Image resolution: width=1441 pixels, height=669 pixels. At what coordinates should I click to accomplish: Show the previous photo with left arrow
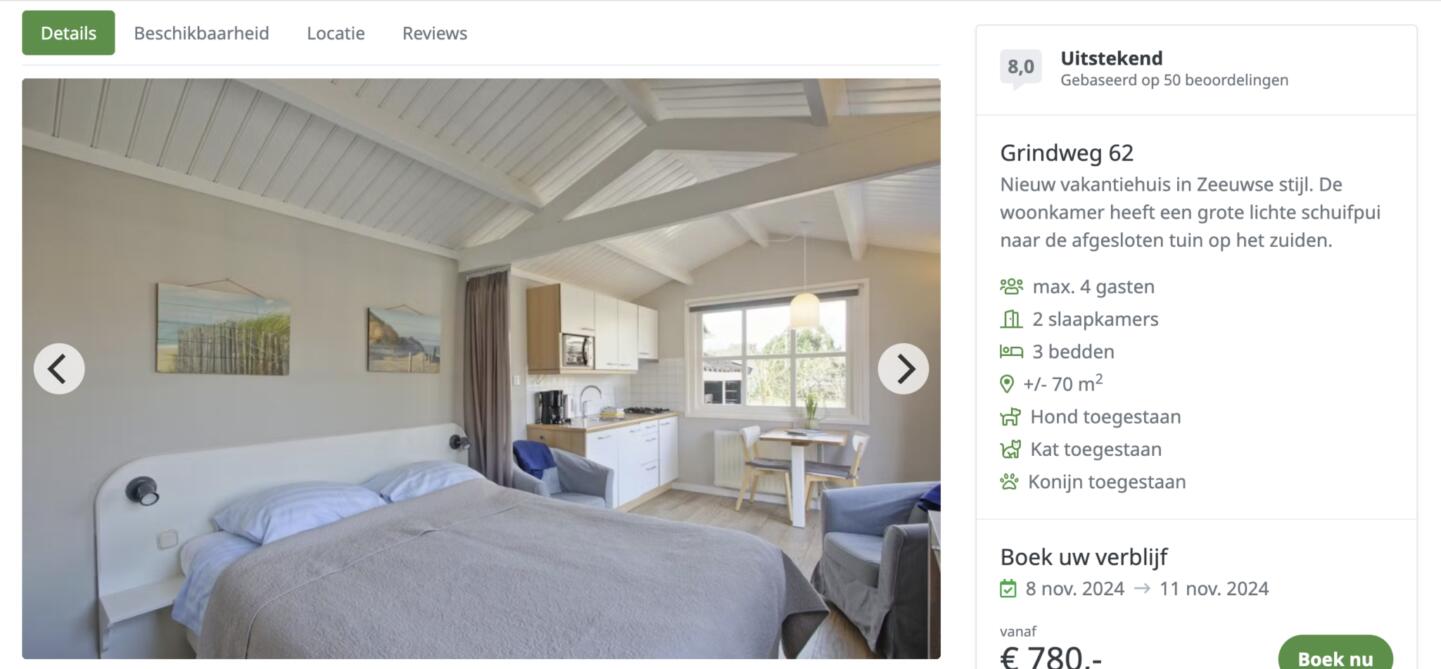coord(59,369)
